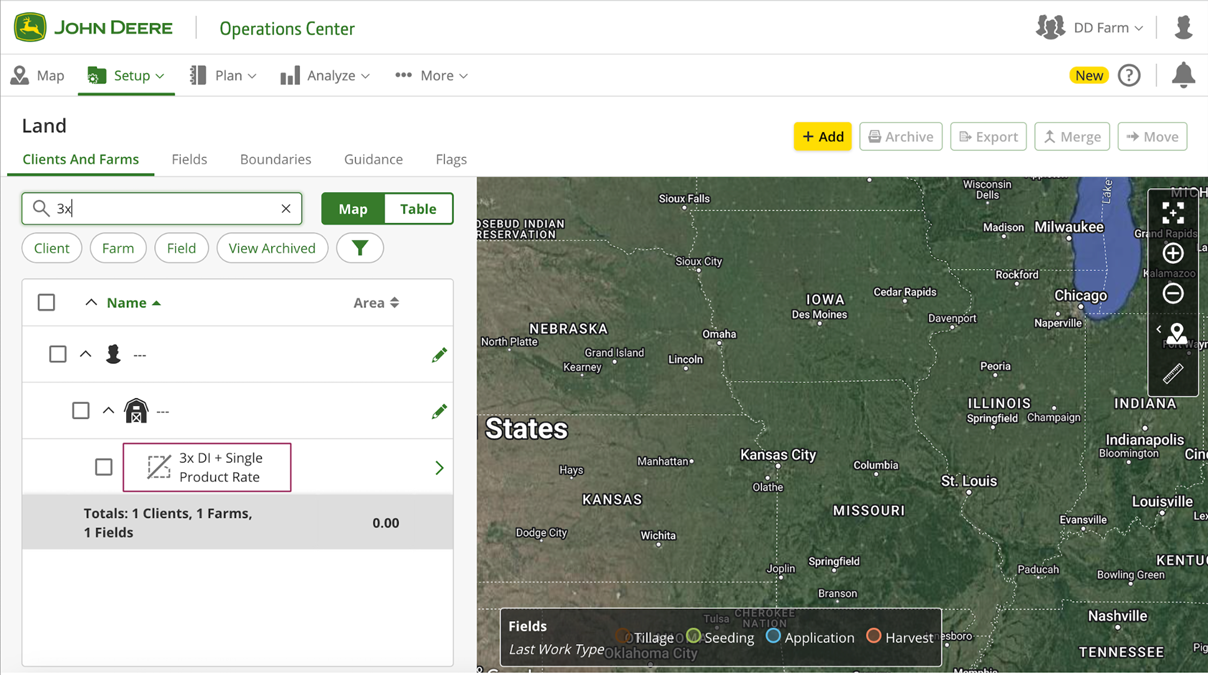Clear the search box with X
Image resolution: width=1208 pixels, height=675 pixels.
pos(286,209)
